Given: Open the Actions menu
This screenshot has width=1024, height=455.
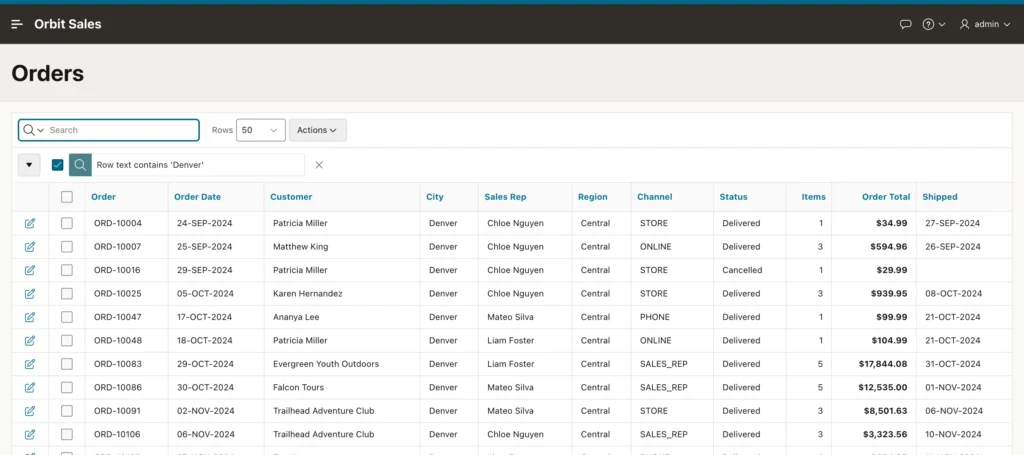Looking at the screenshot, I should click(317, 130).
